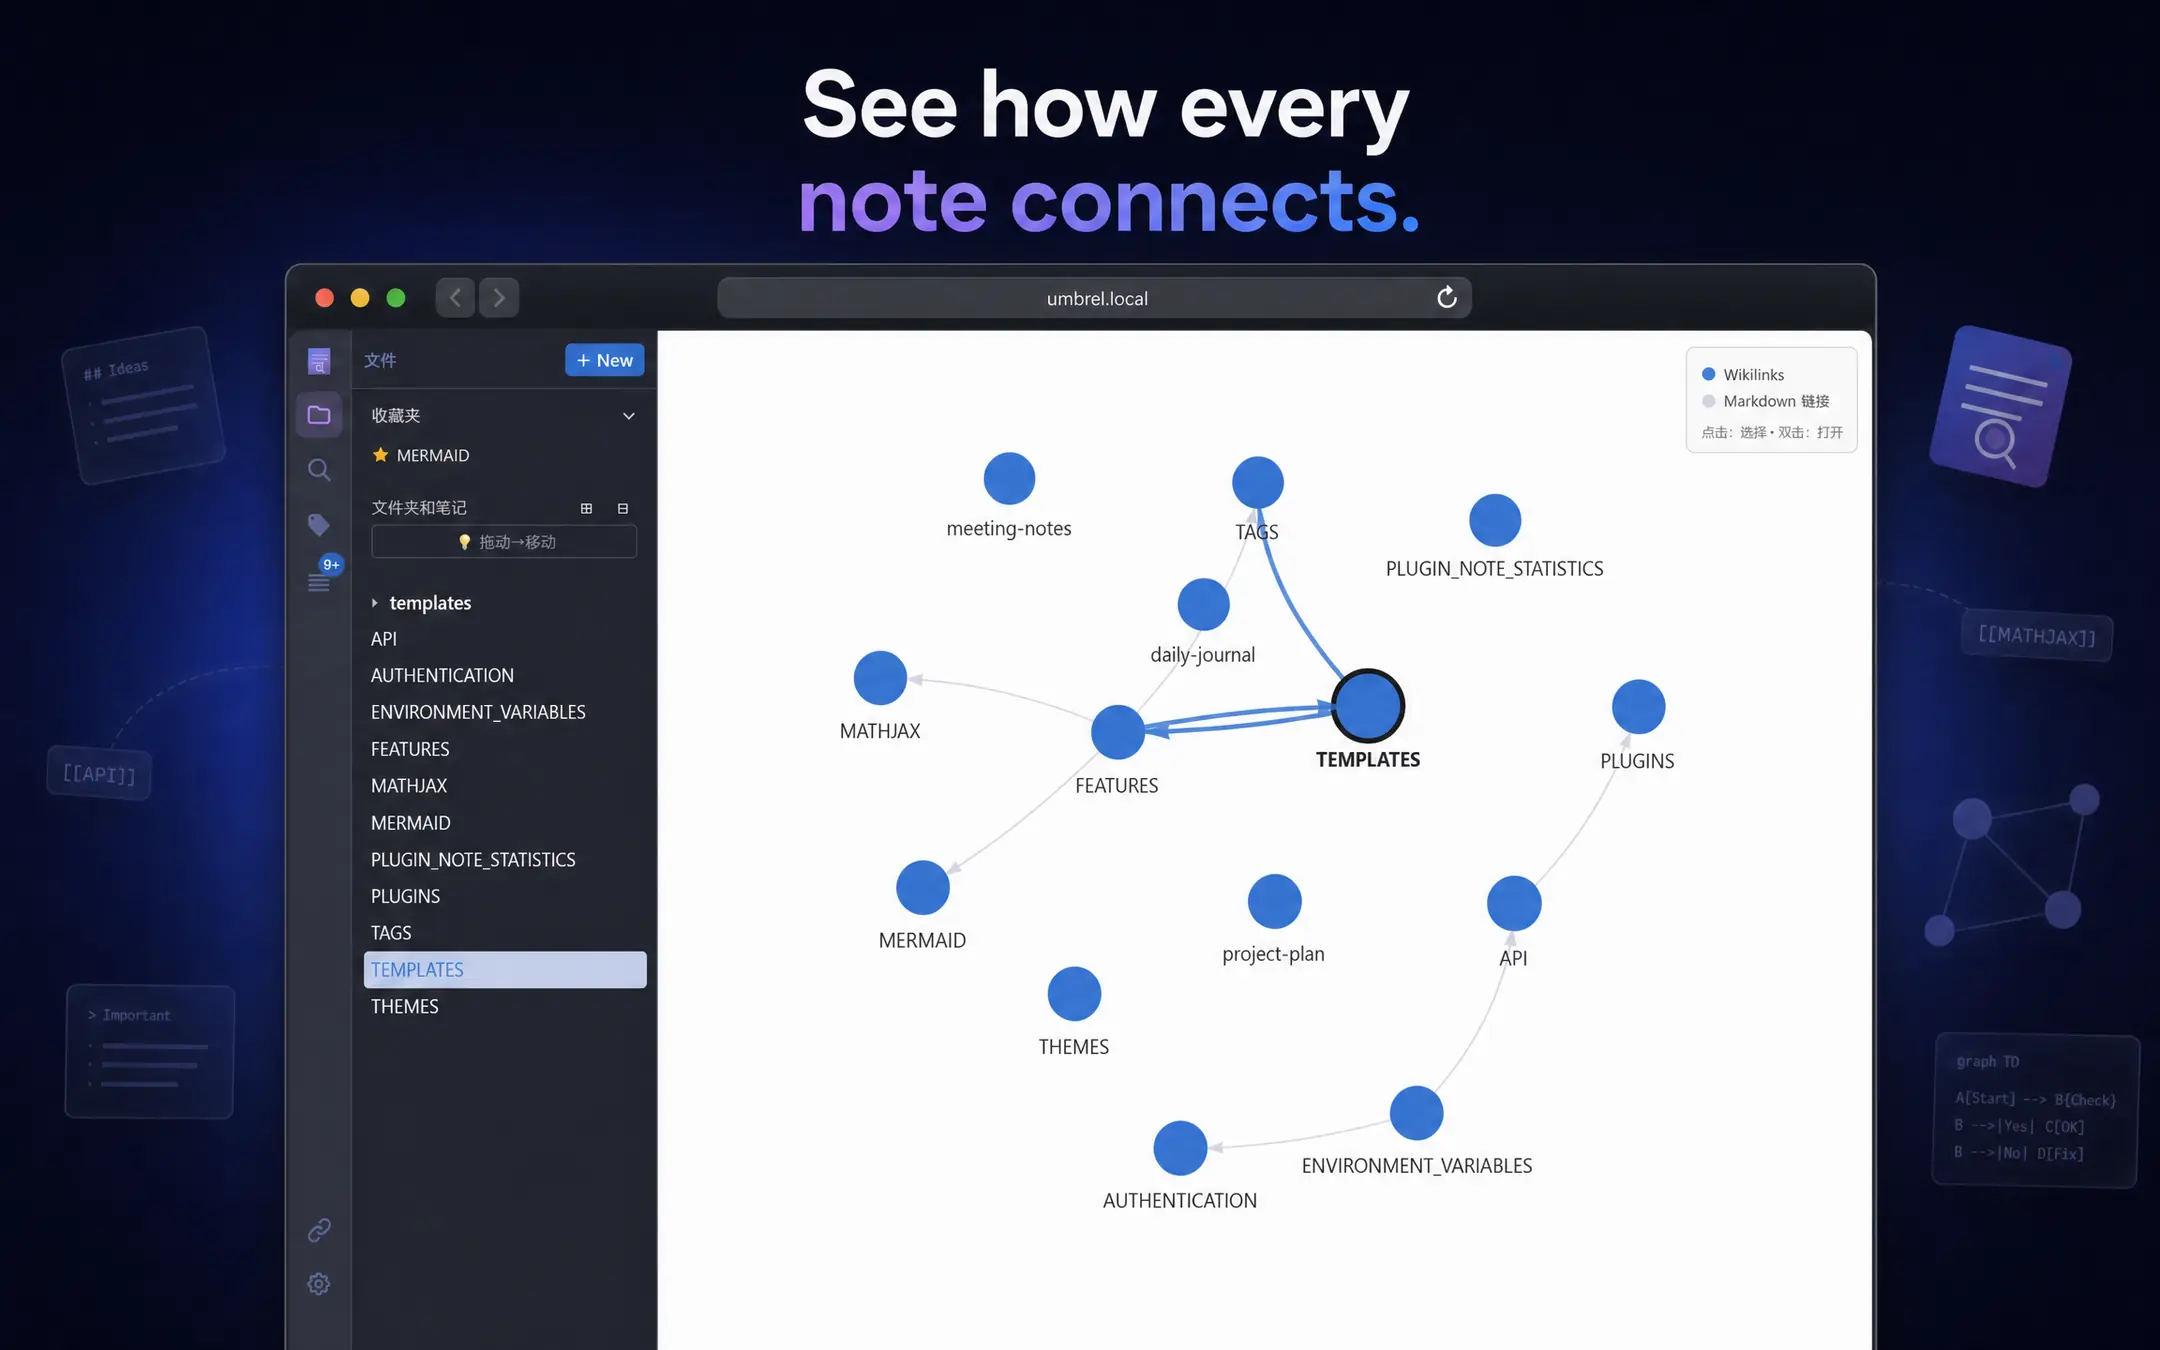Open the search sidebar icon
This screenshot has width=2160, height=1350.
[x=319, y=470]
